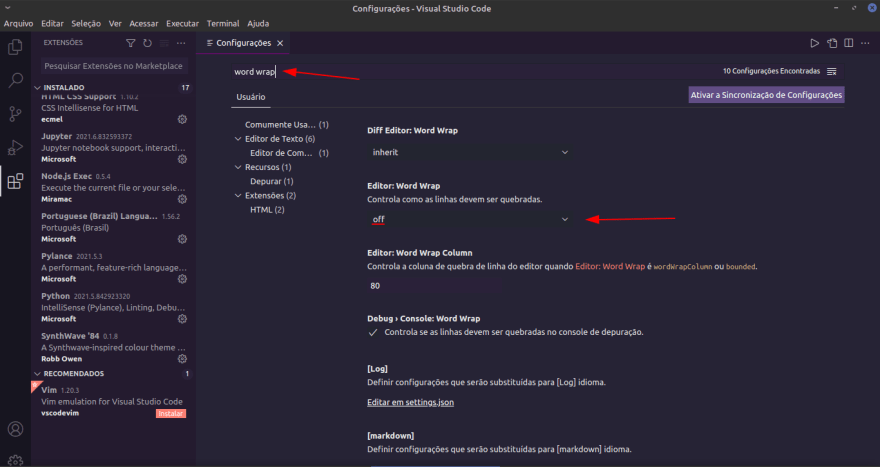Close the Configurações tab
The width and height of the screenshot is (880, 467).
(x=280, y=43)
